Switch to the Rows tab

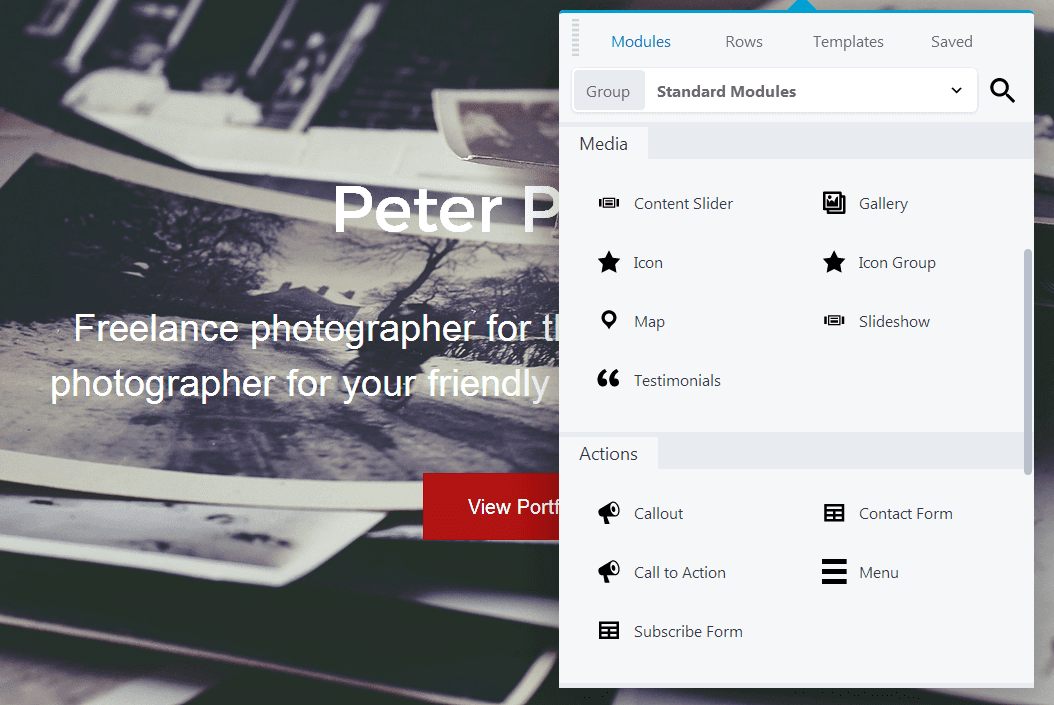[x=743, y=42]
